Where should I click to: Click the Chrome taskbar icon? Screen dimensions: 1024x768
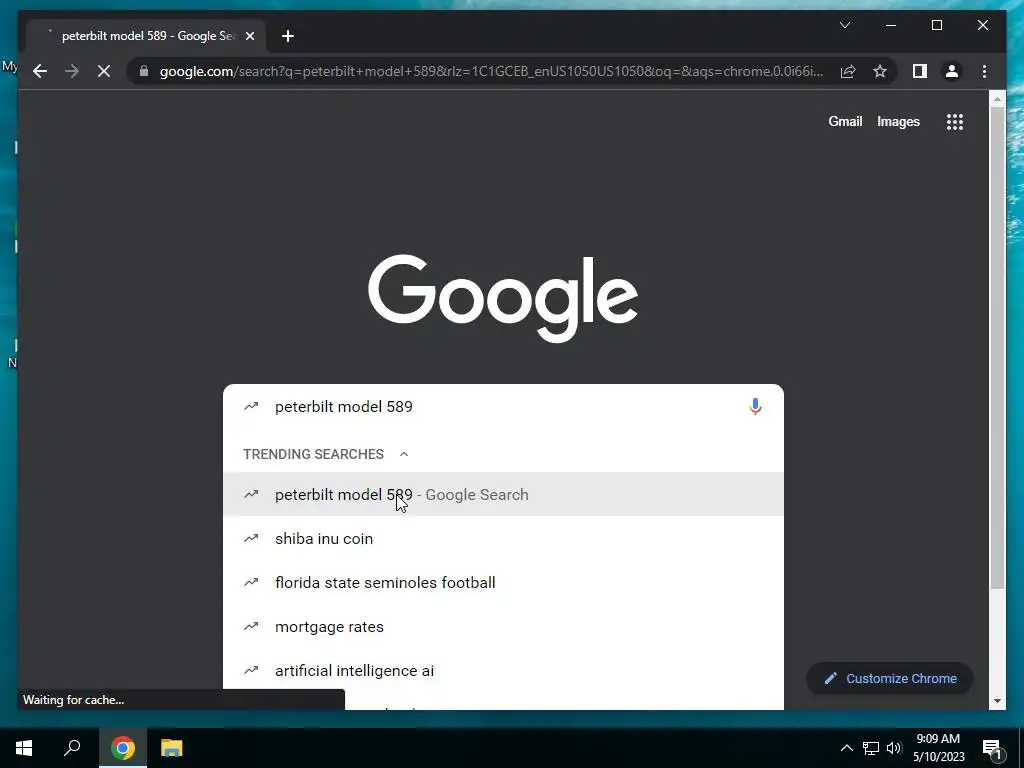[x=123, y=748]
